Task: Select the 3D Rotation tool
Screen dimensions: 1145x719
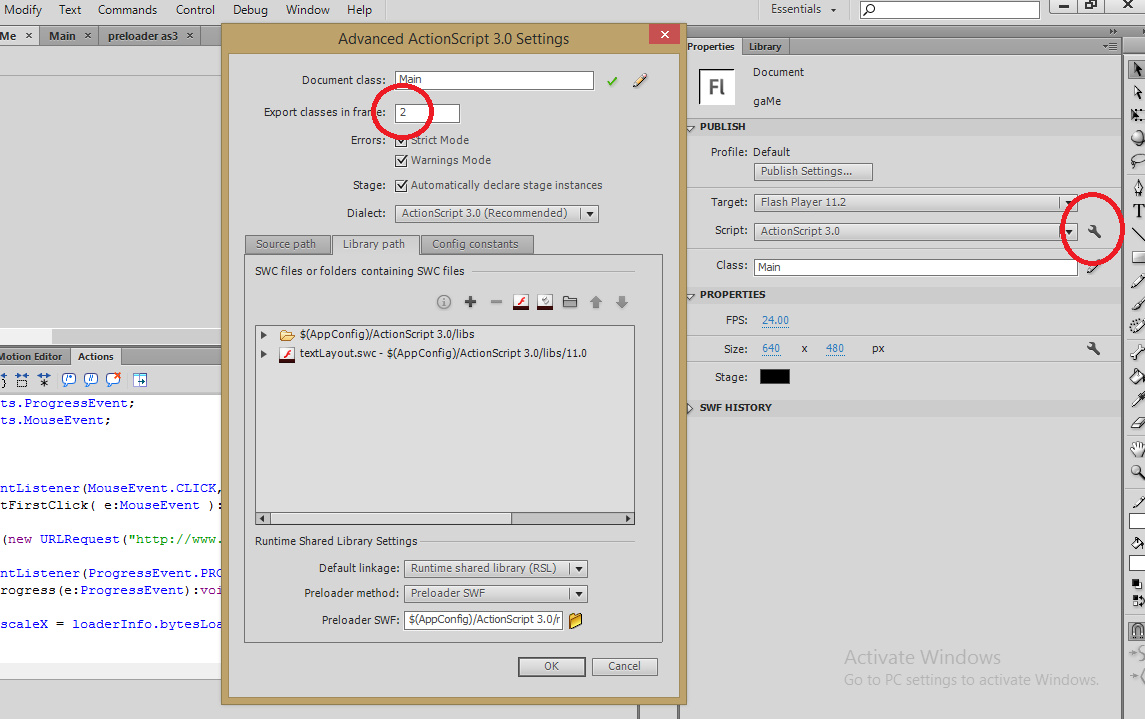Action: 1137,138
